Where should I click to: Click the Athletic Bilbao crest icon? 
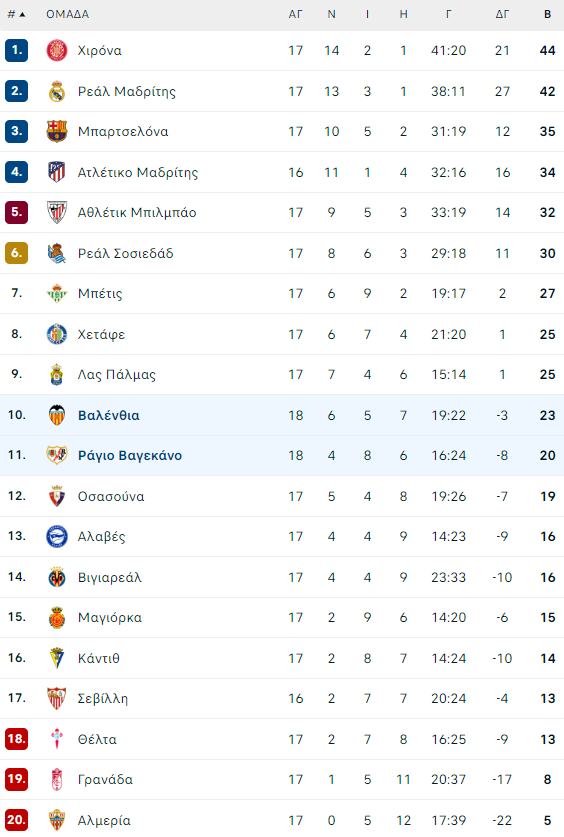pyautogui.click(x=57, y=212)
